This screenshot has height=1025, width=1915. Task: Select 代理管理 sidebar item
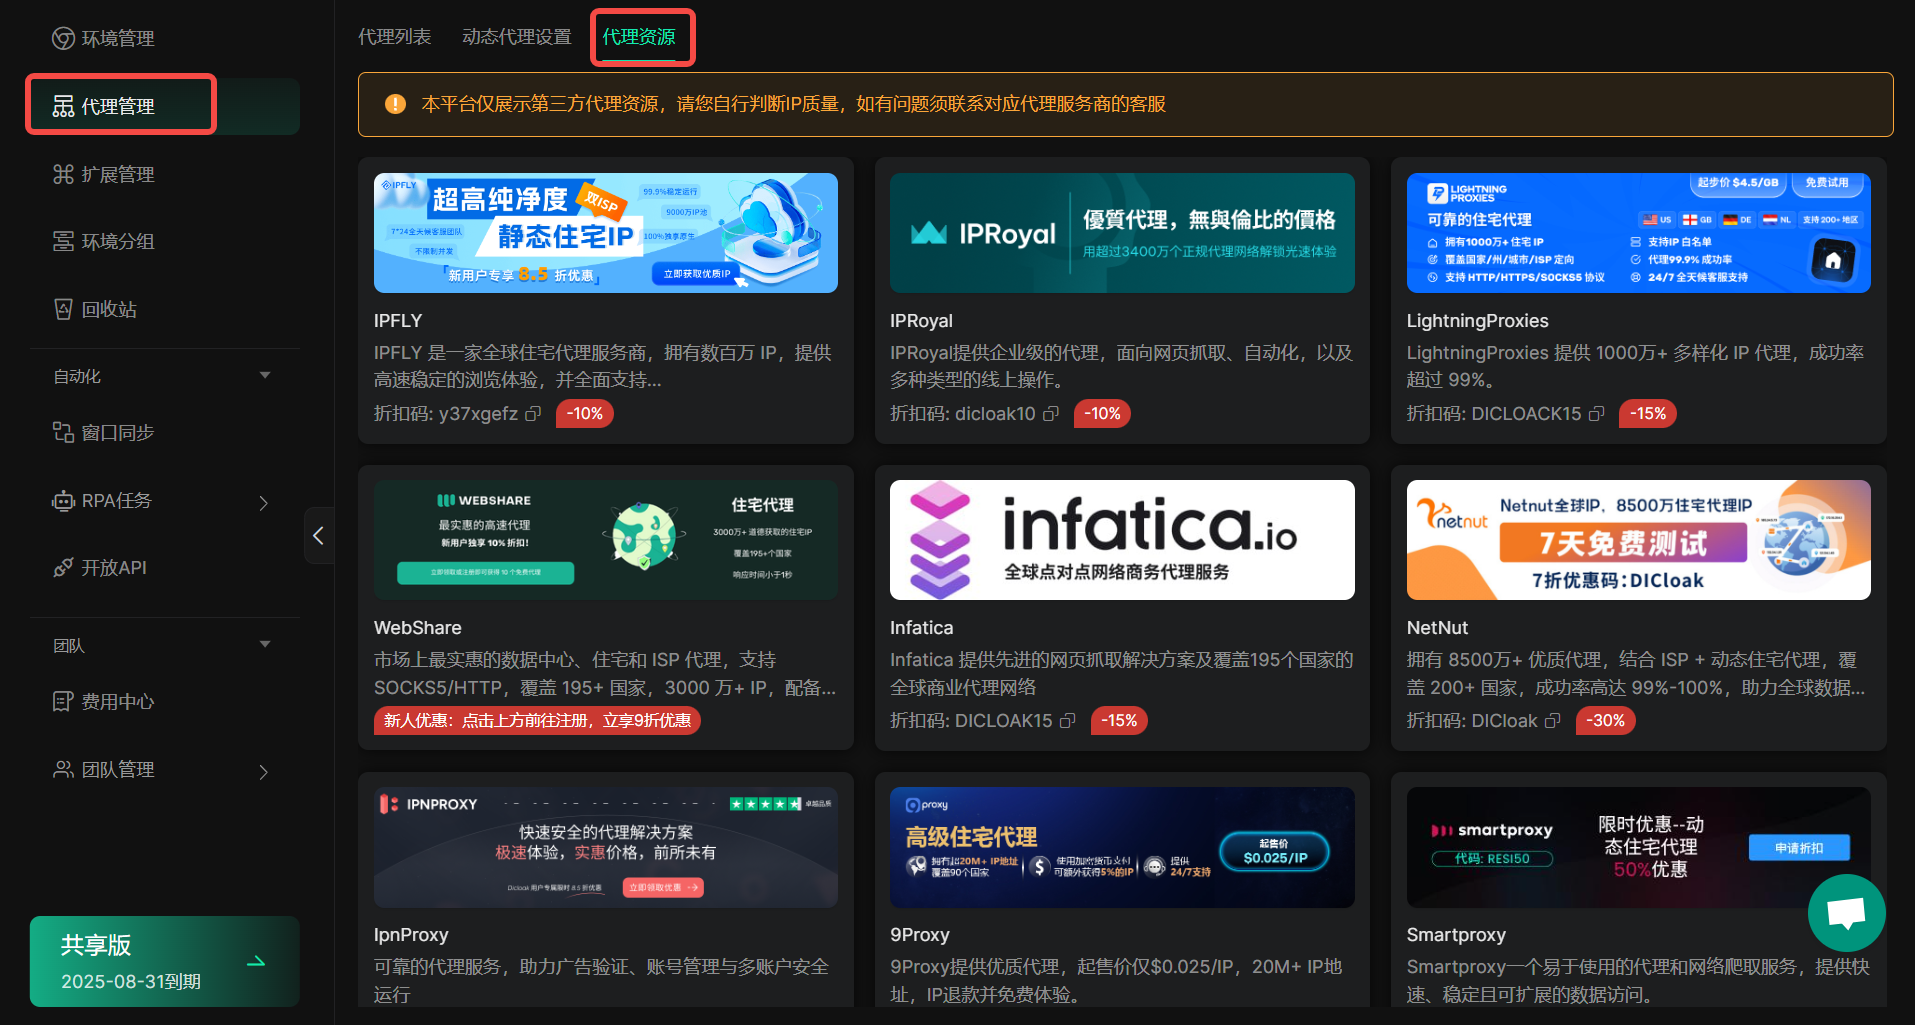coord(165,106)
